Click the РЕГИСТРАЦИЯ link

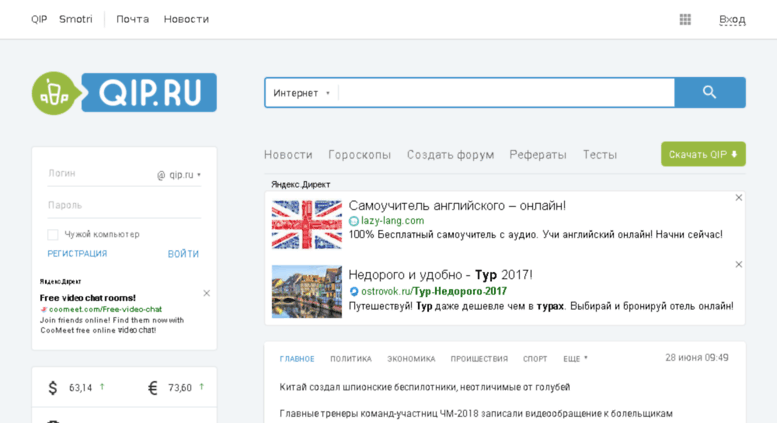[77, 254]
